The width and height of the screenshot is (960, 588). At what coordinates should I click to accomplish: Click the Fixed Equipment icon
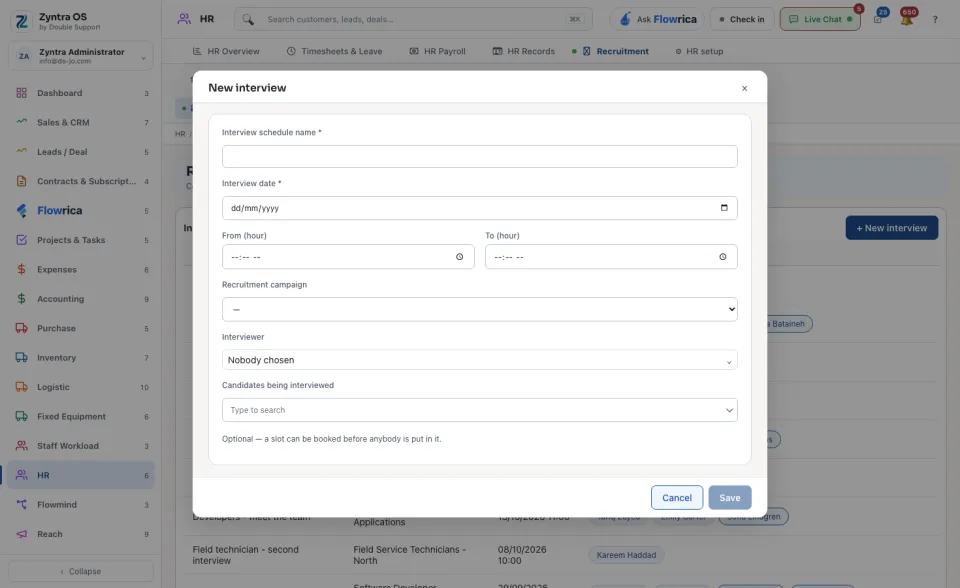tap(21, 416)
